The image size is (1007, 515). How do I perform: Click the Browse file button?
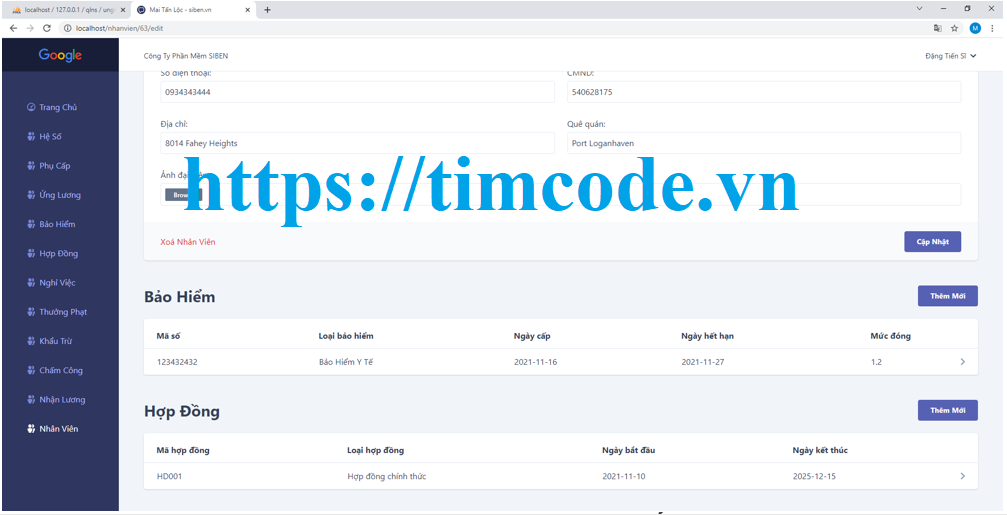(x=183, y=195)
